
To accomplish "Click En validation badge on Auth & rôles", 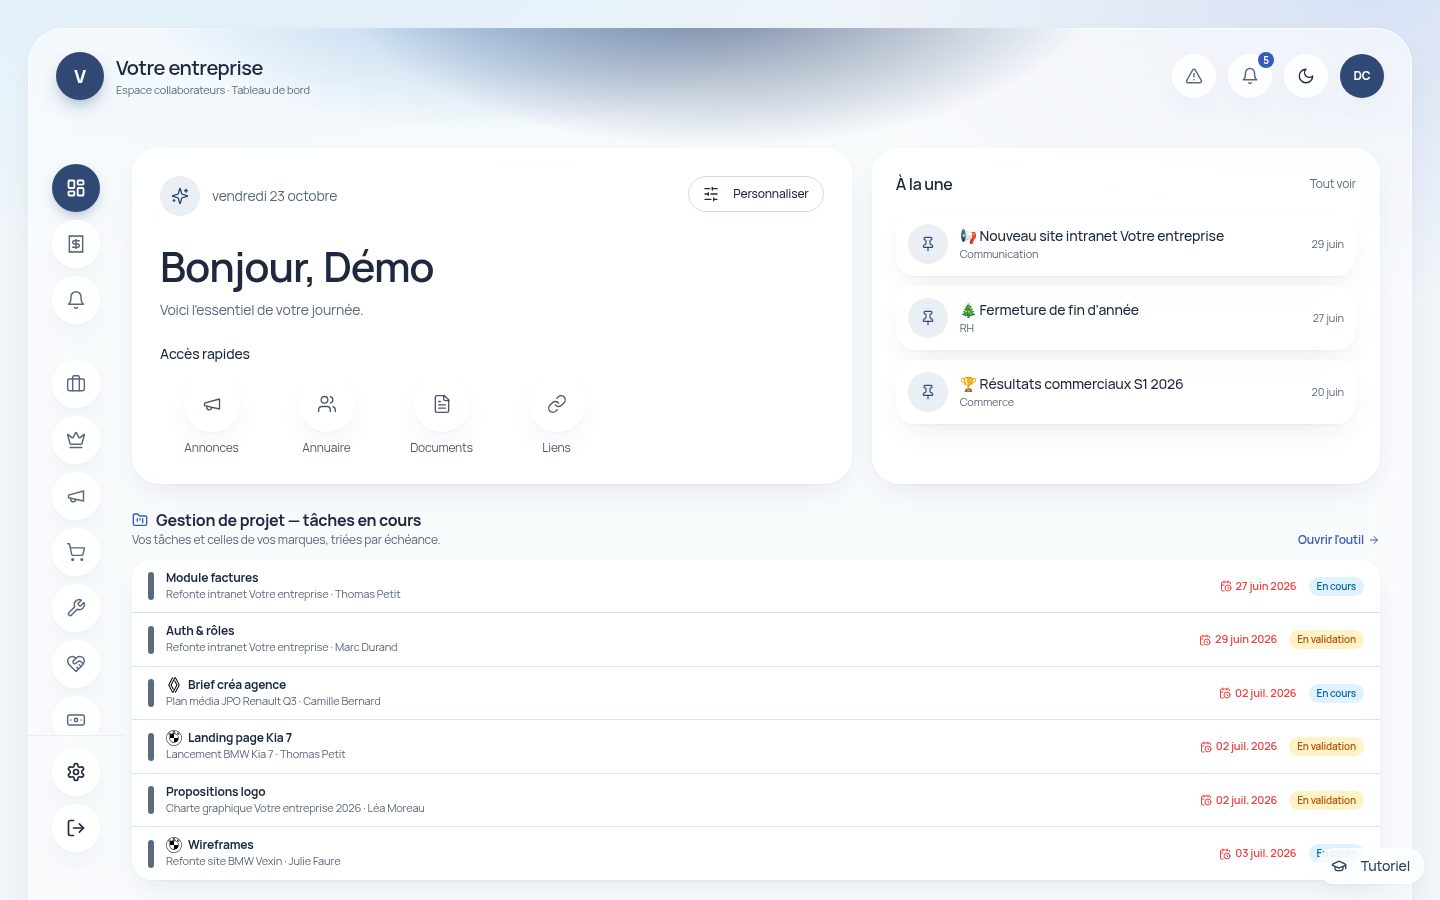I will tap(1326, 640).
